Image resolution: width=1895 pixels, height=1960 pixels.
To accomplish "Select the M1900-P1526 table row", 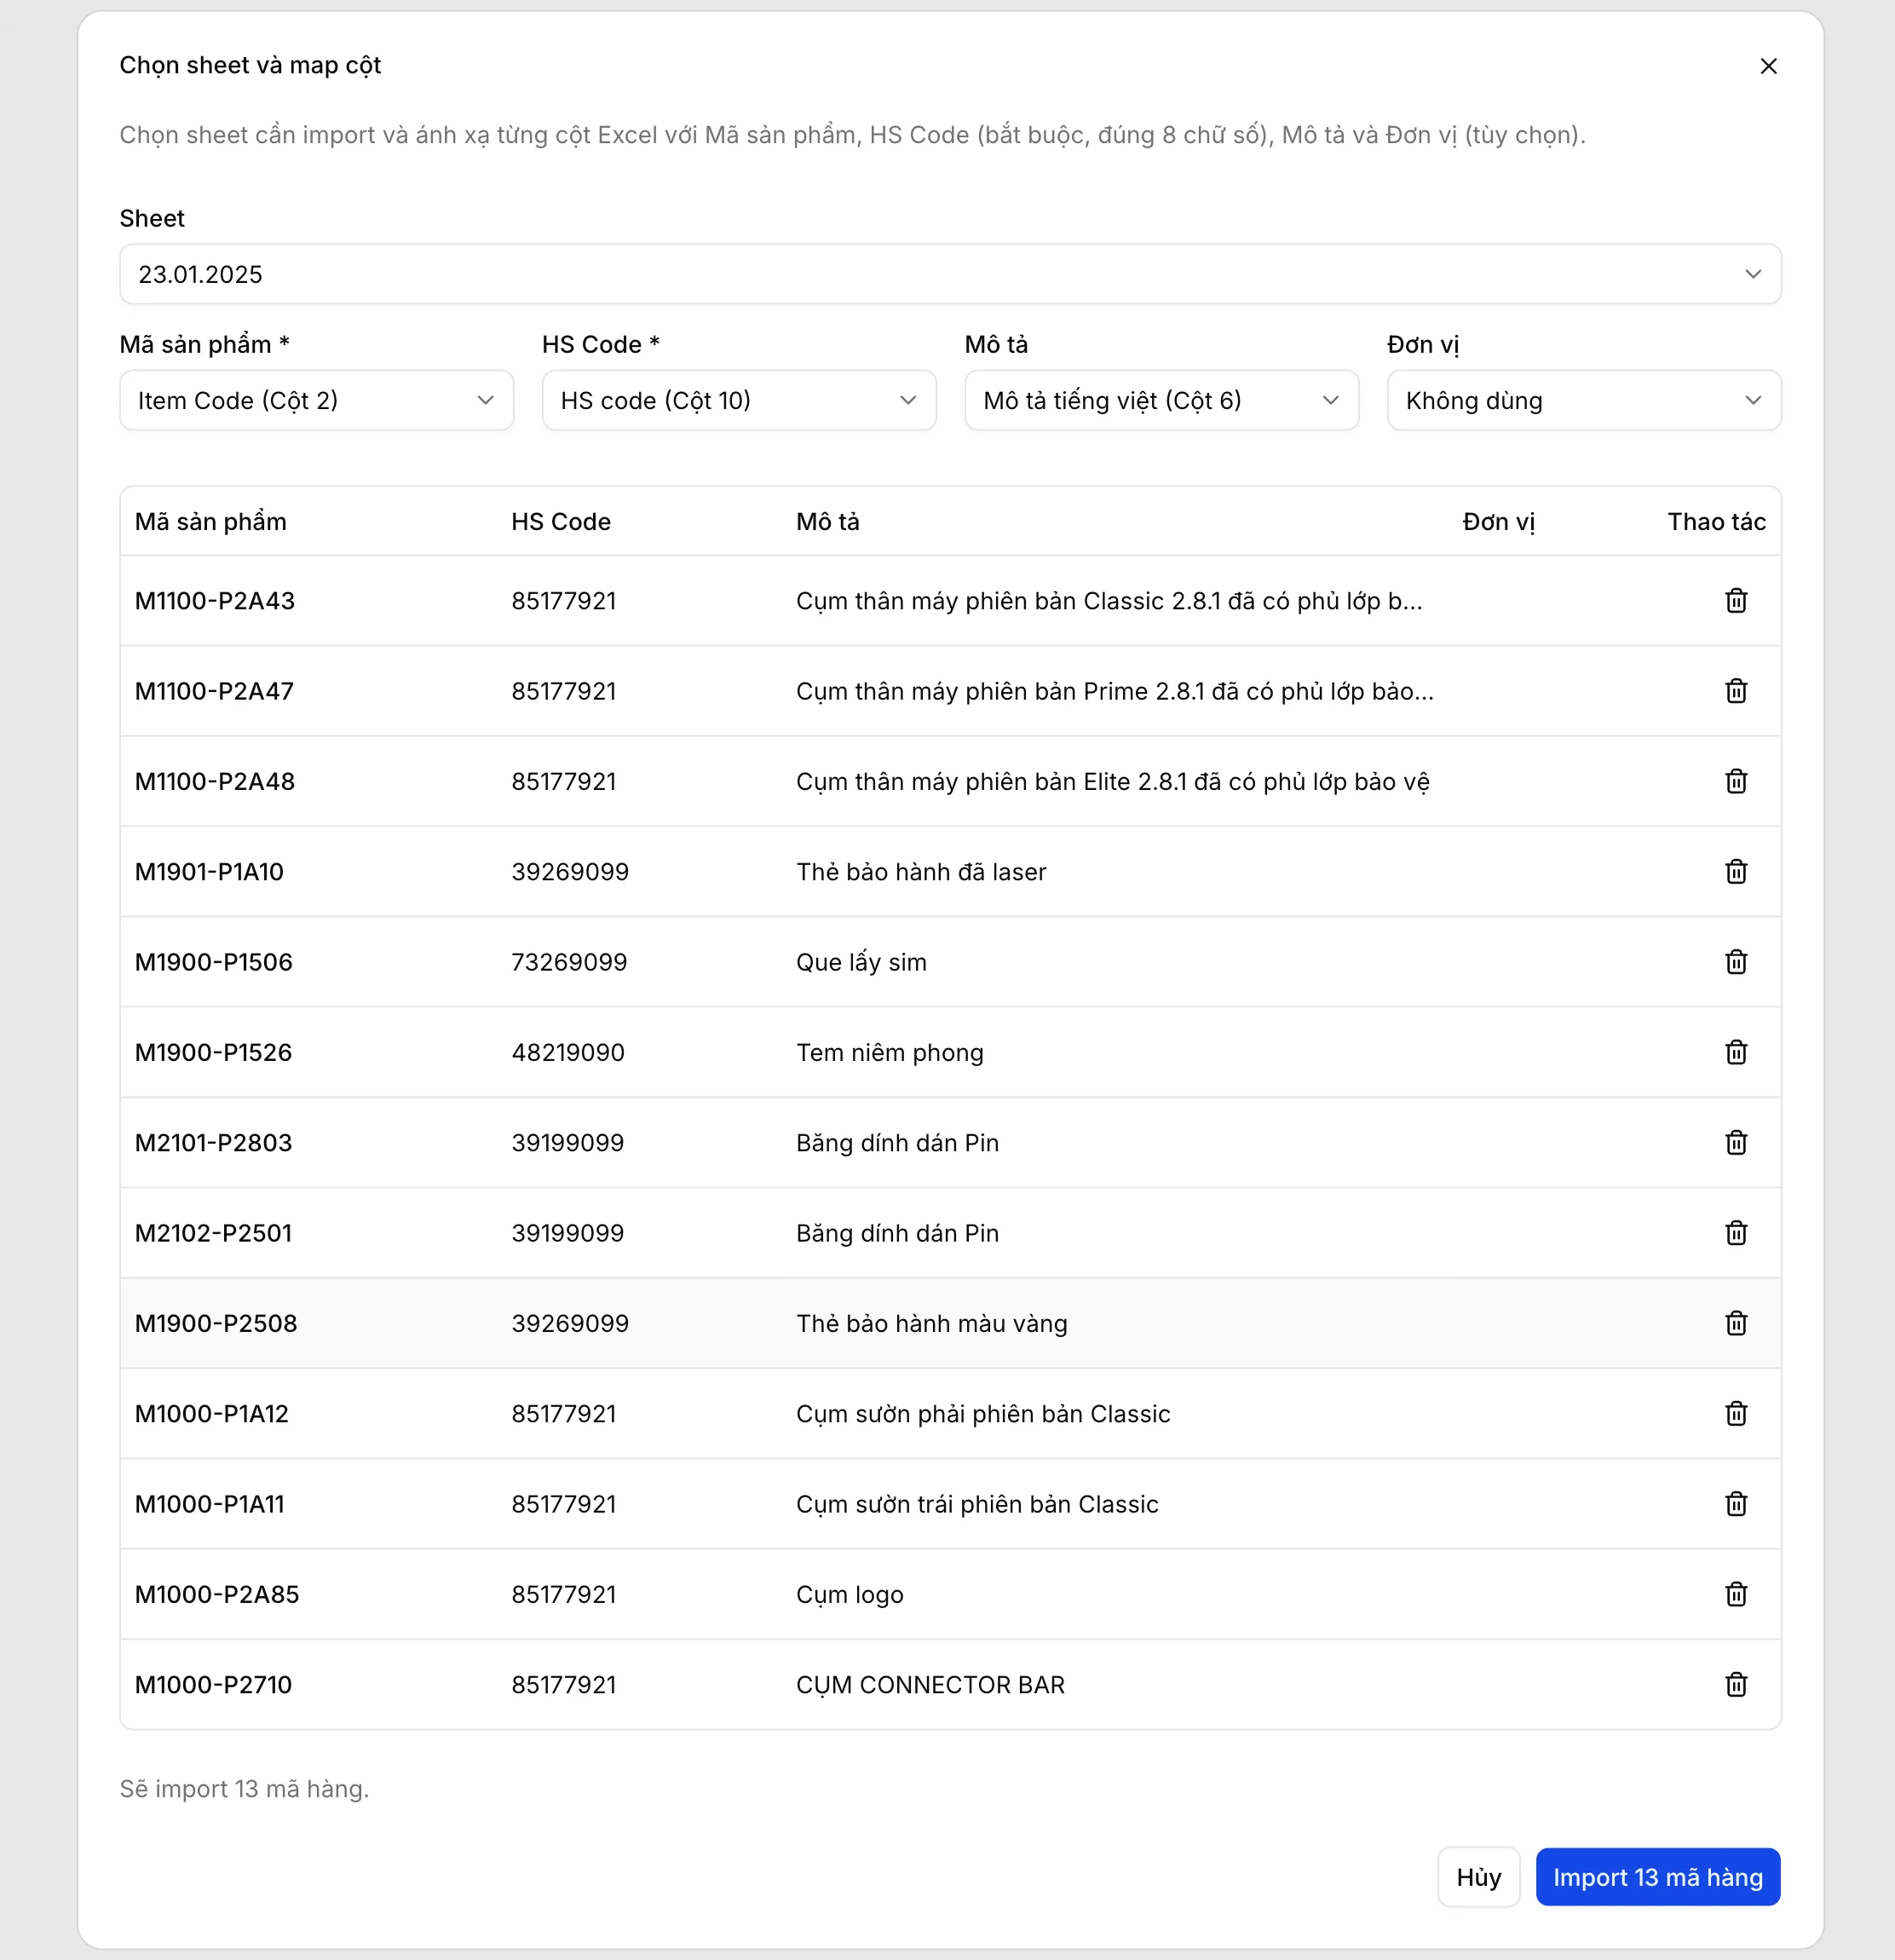I will 900,1051.
